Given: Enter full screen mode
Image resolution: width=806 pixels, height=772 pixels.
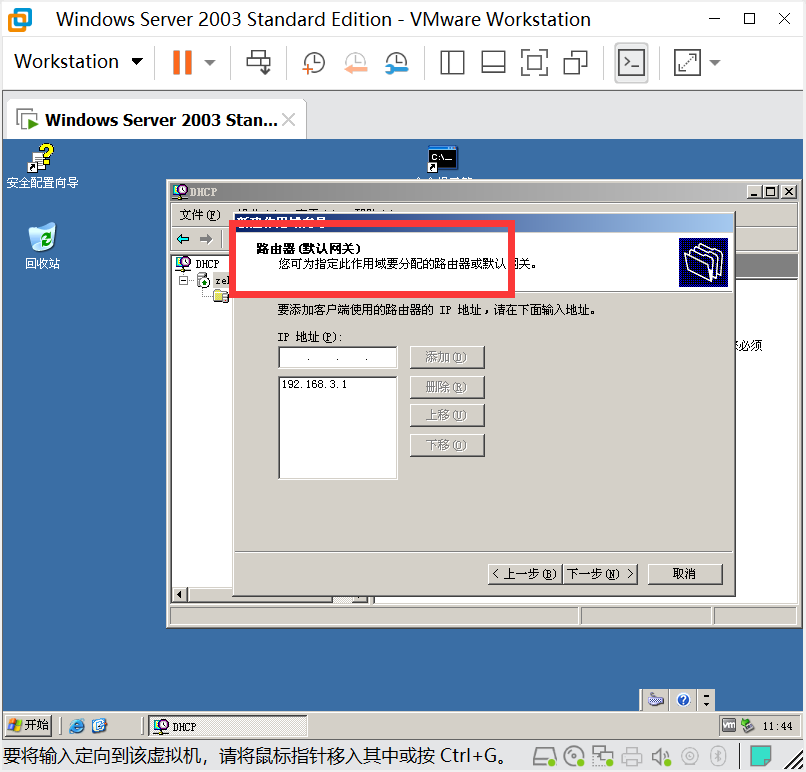Looking at the screenshot, I should (534, 63).
